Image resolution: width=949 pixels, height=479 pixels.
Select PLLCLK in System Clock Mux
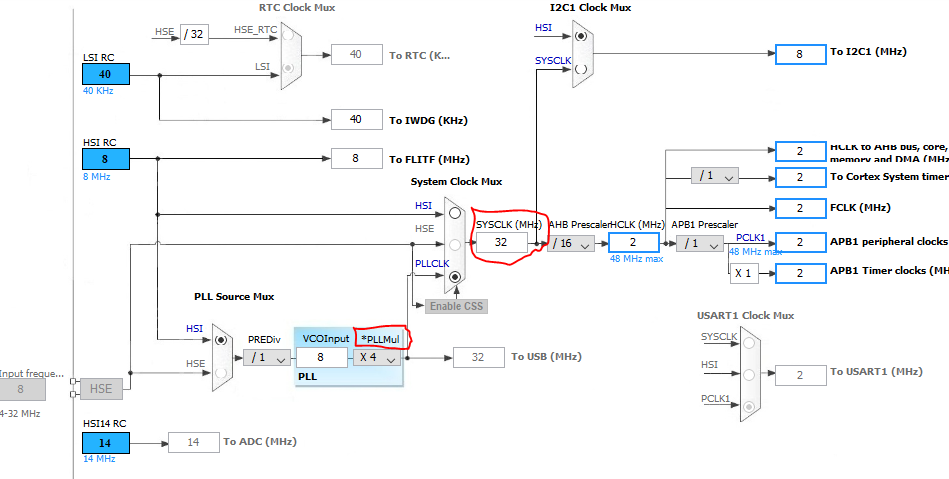click(x=454, y=276)
